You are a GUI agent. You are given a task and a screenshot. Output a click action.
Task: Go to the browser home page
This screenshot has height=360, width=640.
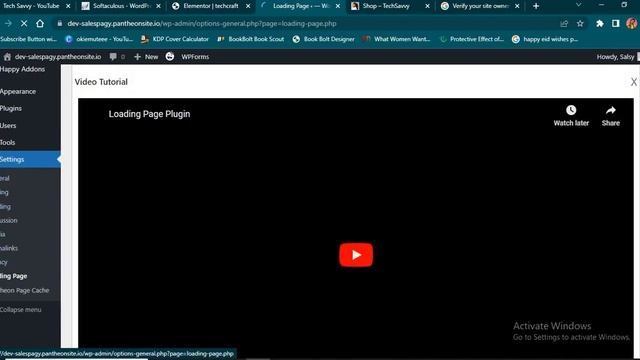click(x=40, y=24)
